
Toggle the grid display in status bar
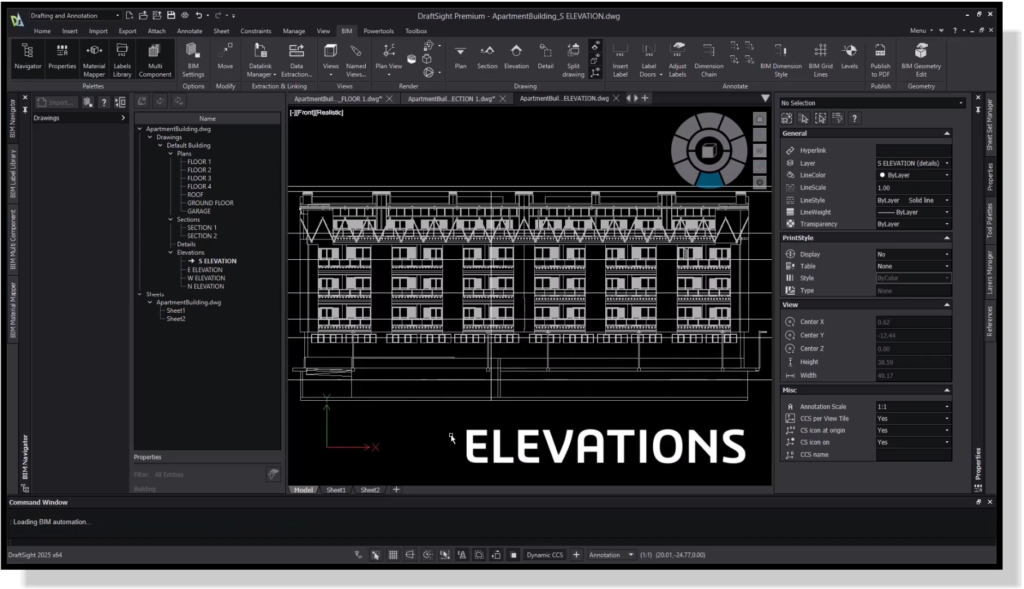pyautogui.click(x=393, y=554)
